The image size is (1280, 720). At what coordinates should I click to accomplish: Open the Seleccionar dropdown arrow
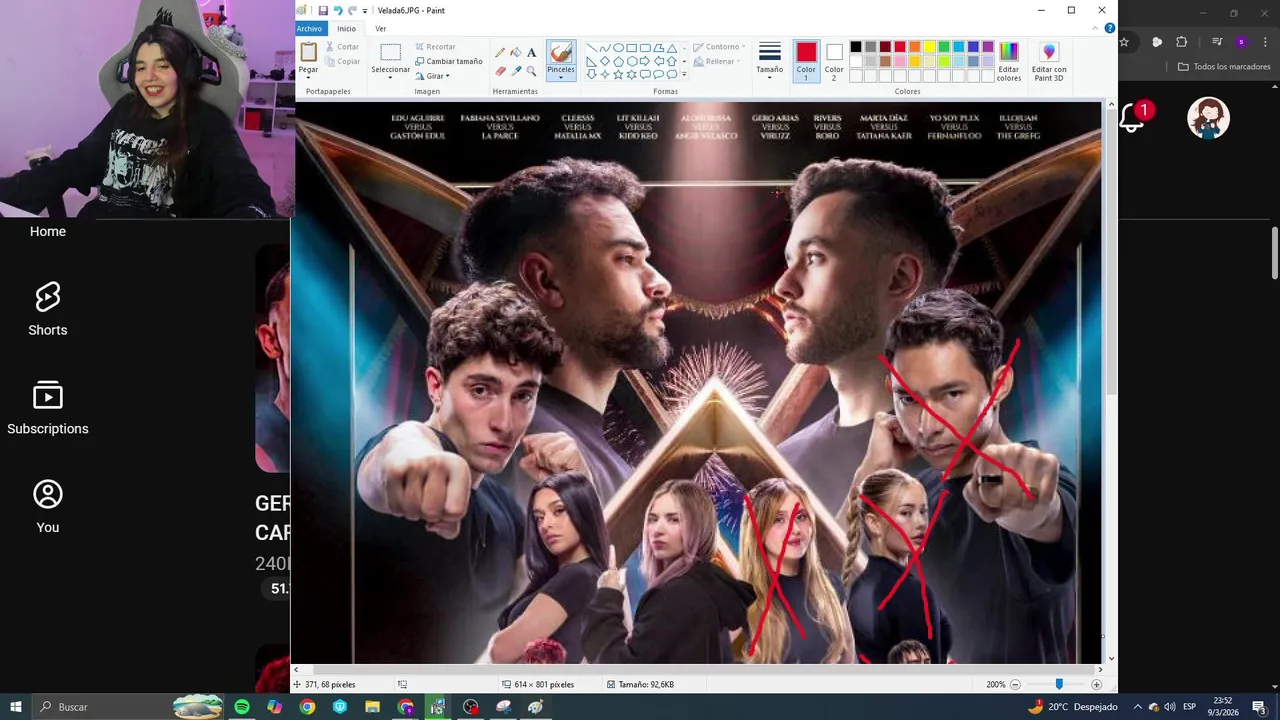(390, 78)
